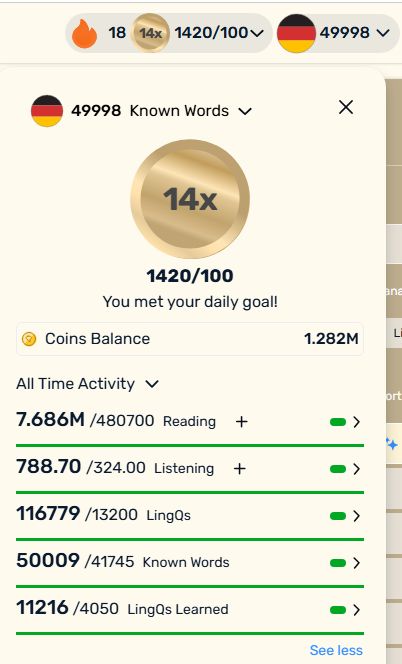The height and width of the screenshot is (664, 402).
Task: Click the green progress bar under Listening
Action: coord(190,492)
